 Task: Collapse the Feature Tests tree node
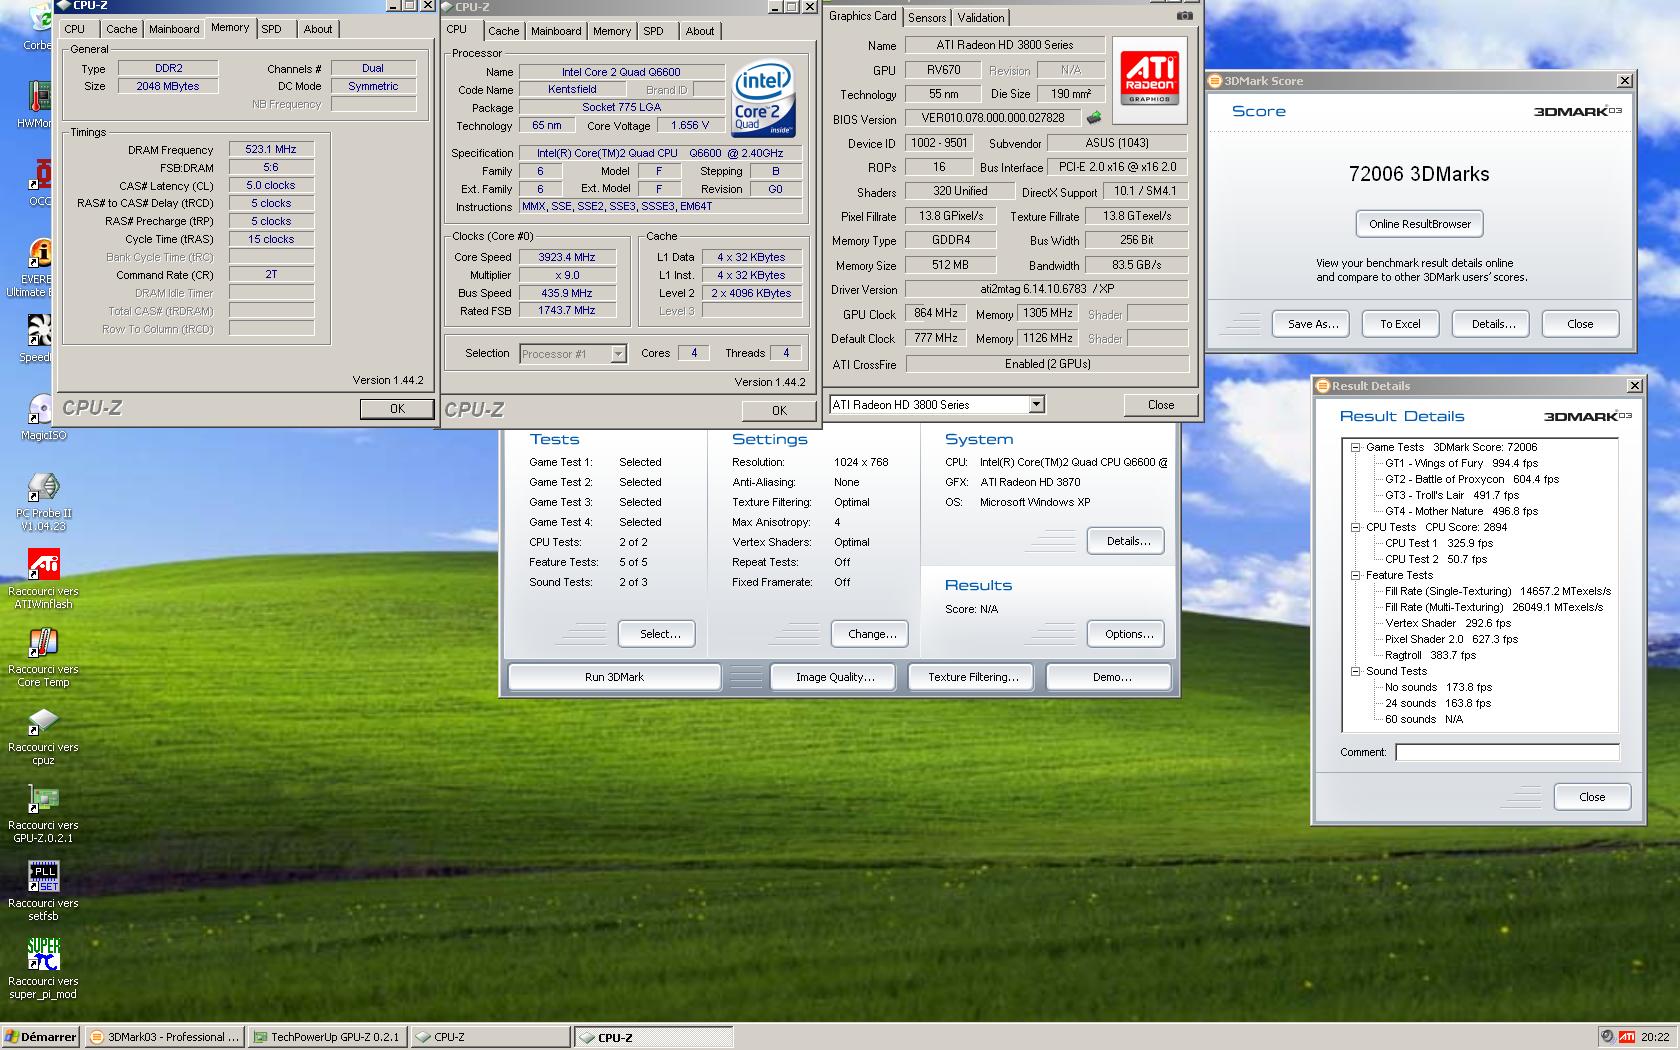click(x=1355, y=575)
